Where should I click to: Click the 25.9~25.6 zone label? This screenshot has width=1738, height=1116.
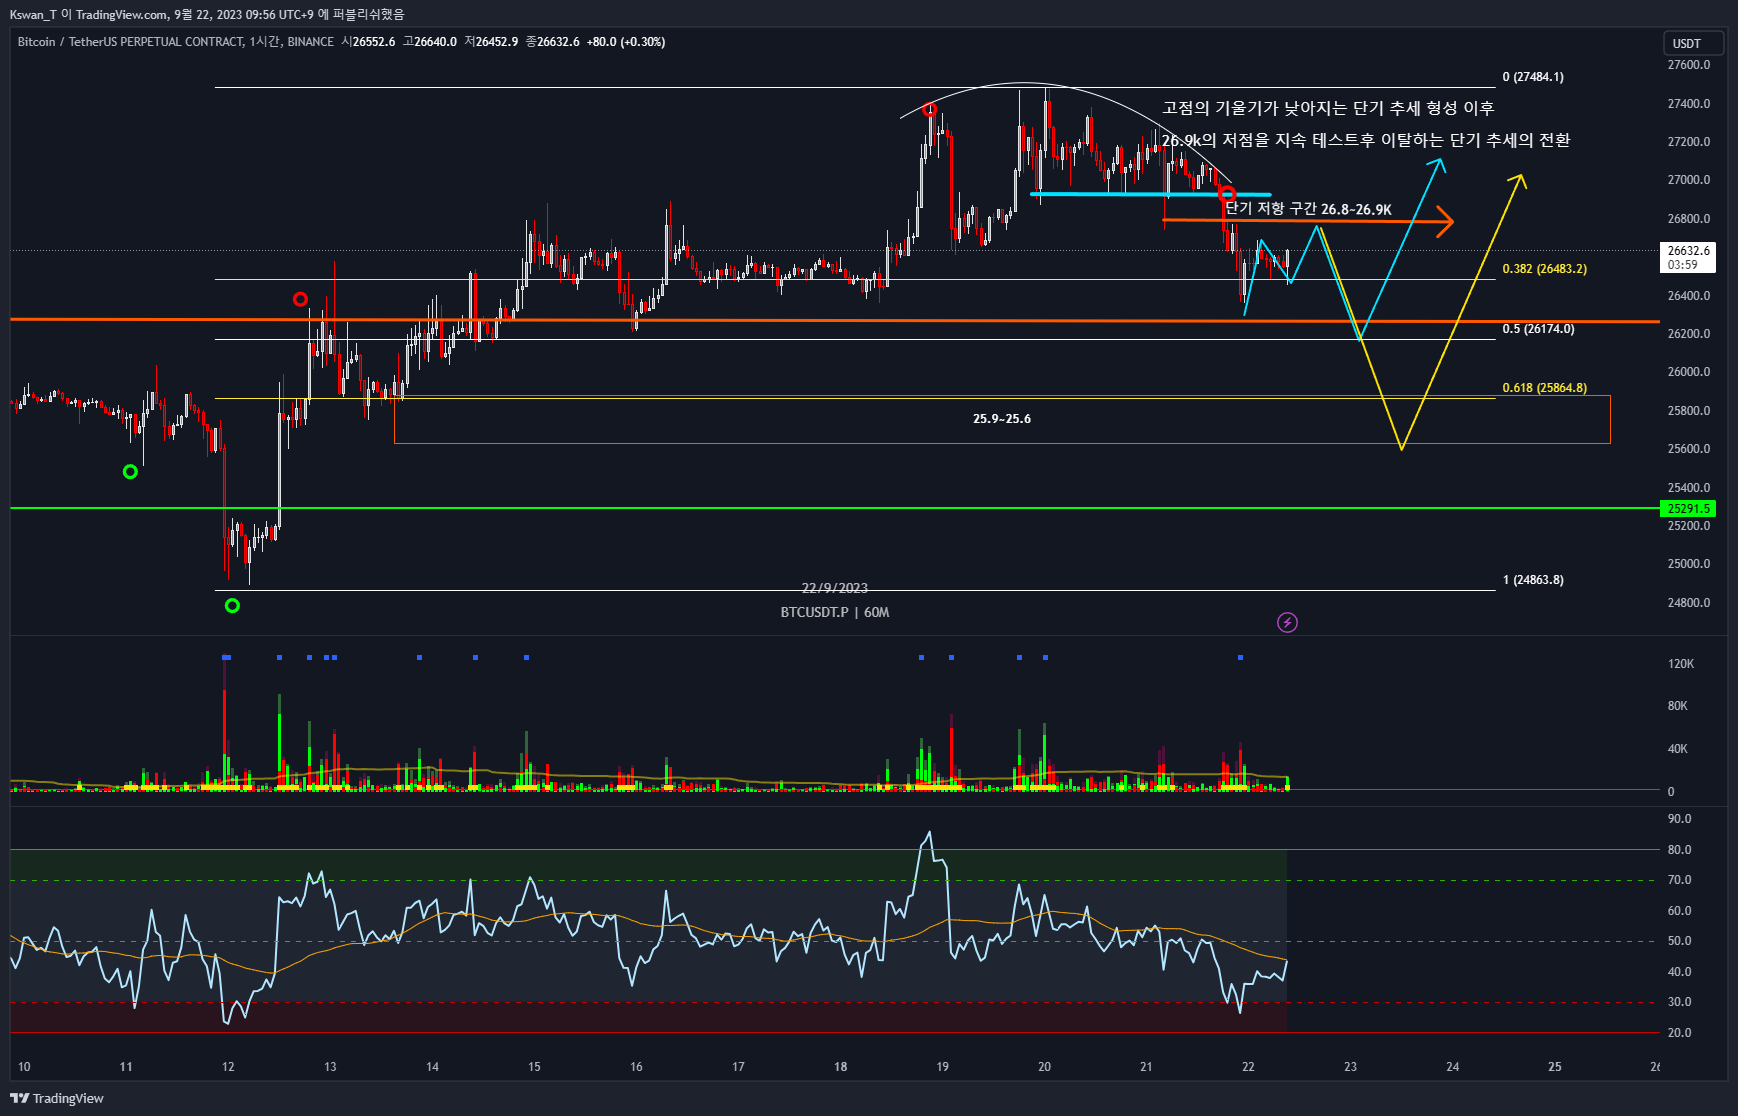pos(1002,419)
